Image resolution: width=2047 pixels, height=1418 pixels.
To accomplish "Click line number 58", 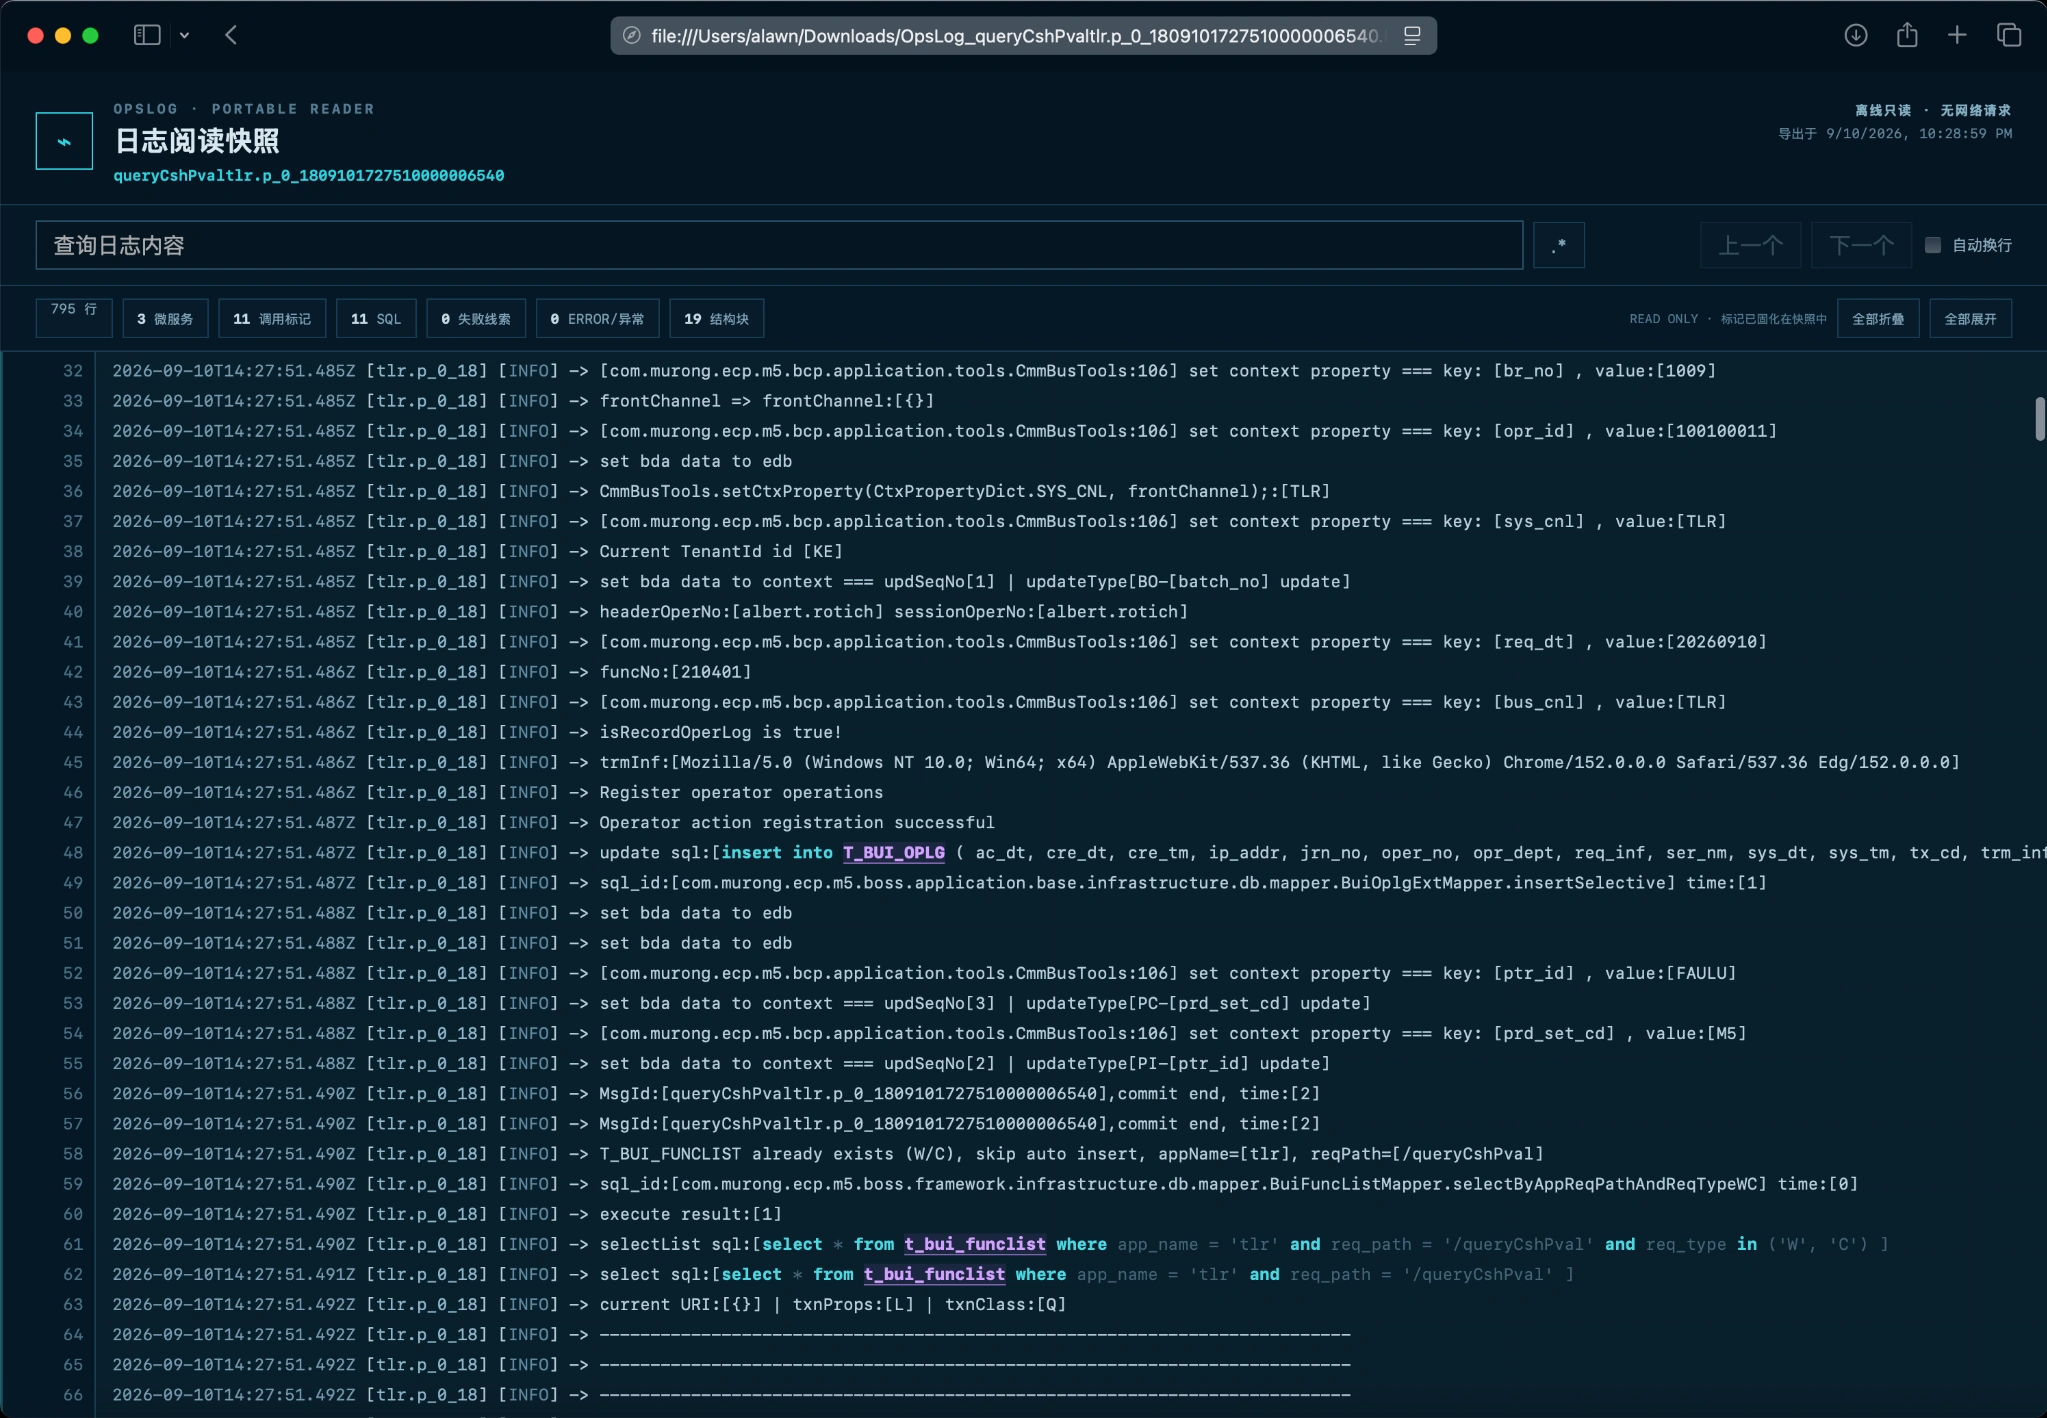I will pos(73,1153).
